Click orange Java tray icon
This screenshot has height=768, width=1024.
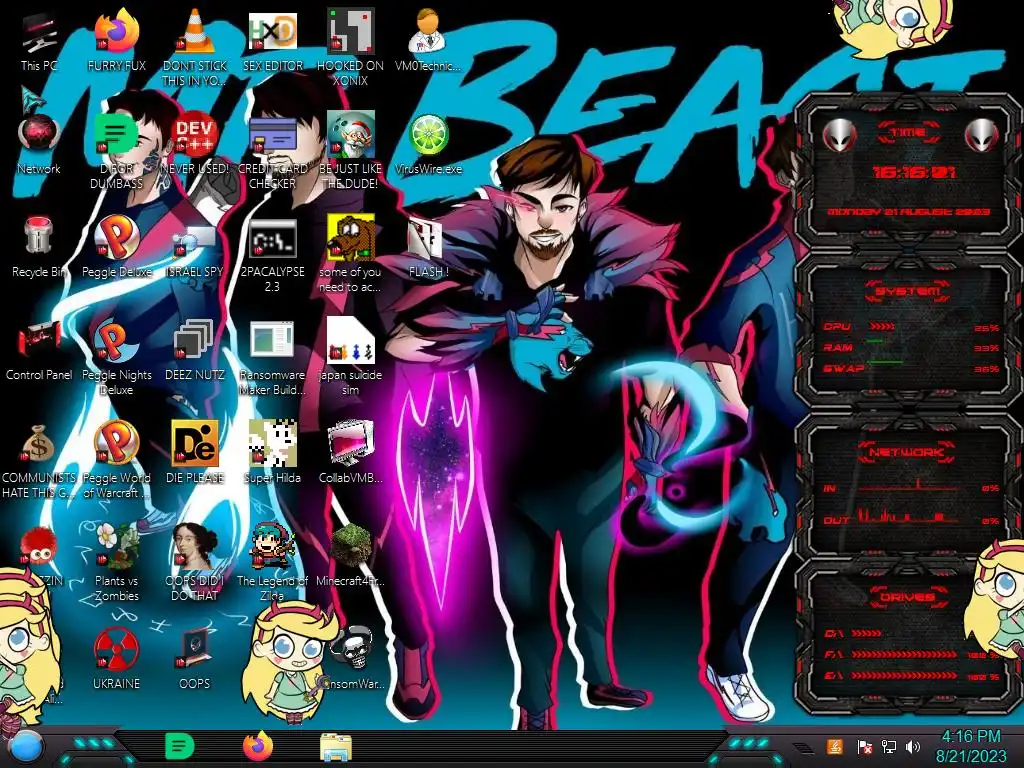[835, 746]
